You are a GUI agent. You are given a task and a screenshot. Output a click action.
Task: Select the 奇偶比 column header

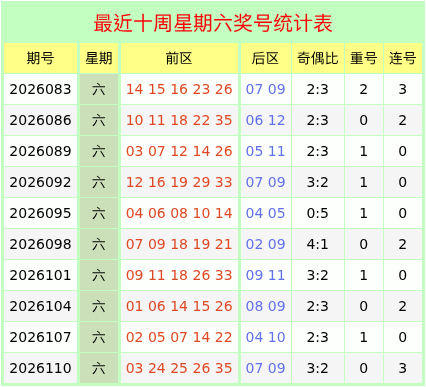pyautogui.click(x=318, y=58)
